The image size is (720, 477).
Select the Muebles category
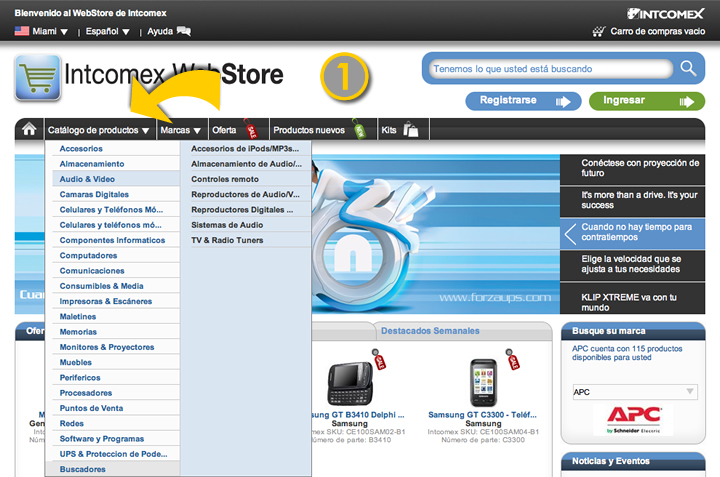click(x=116, y=362)
